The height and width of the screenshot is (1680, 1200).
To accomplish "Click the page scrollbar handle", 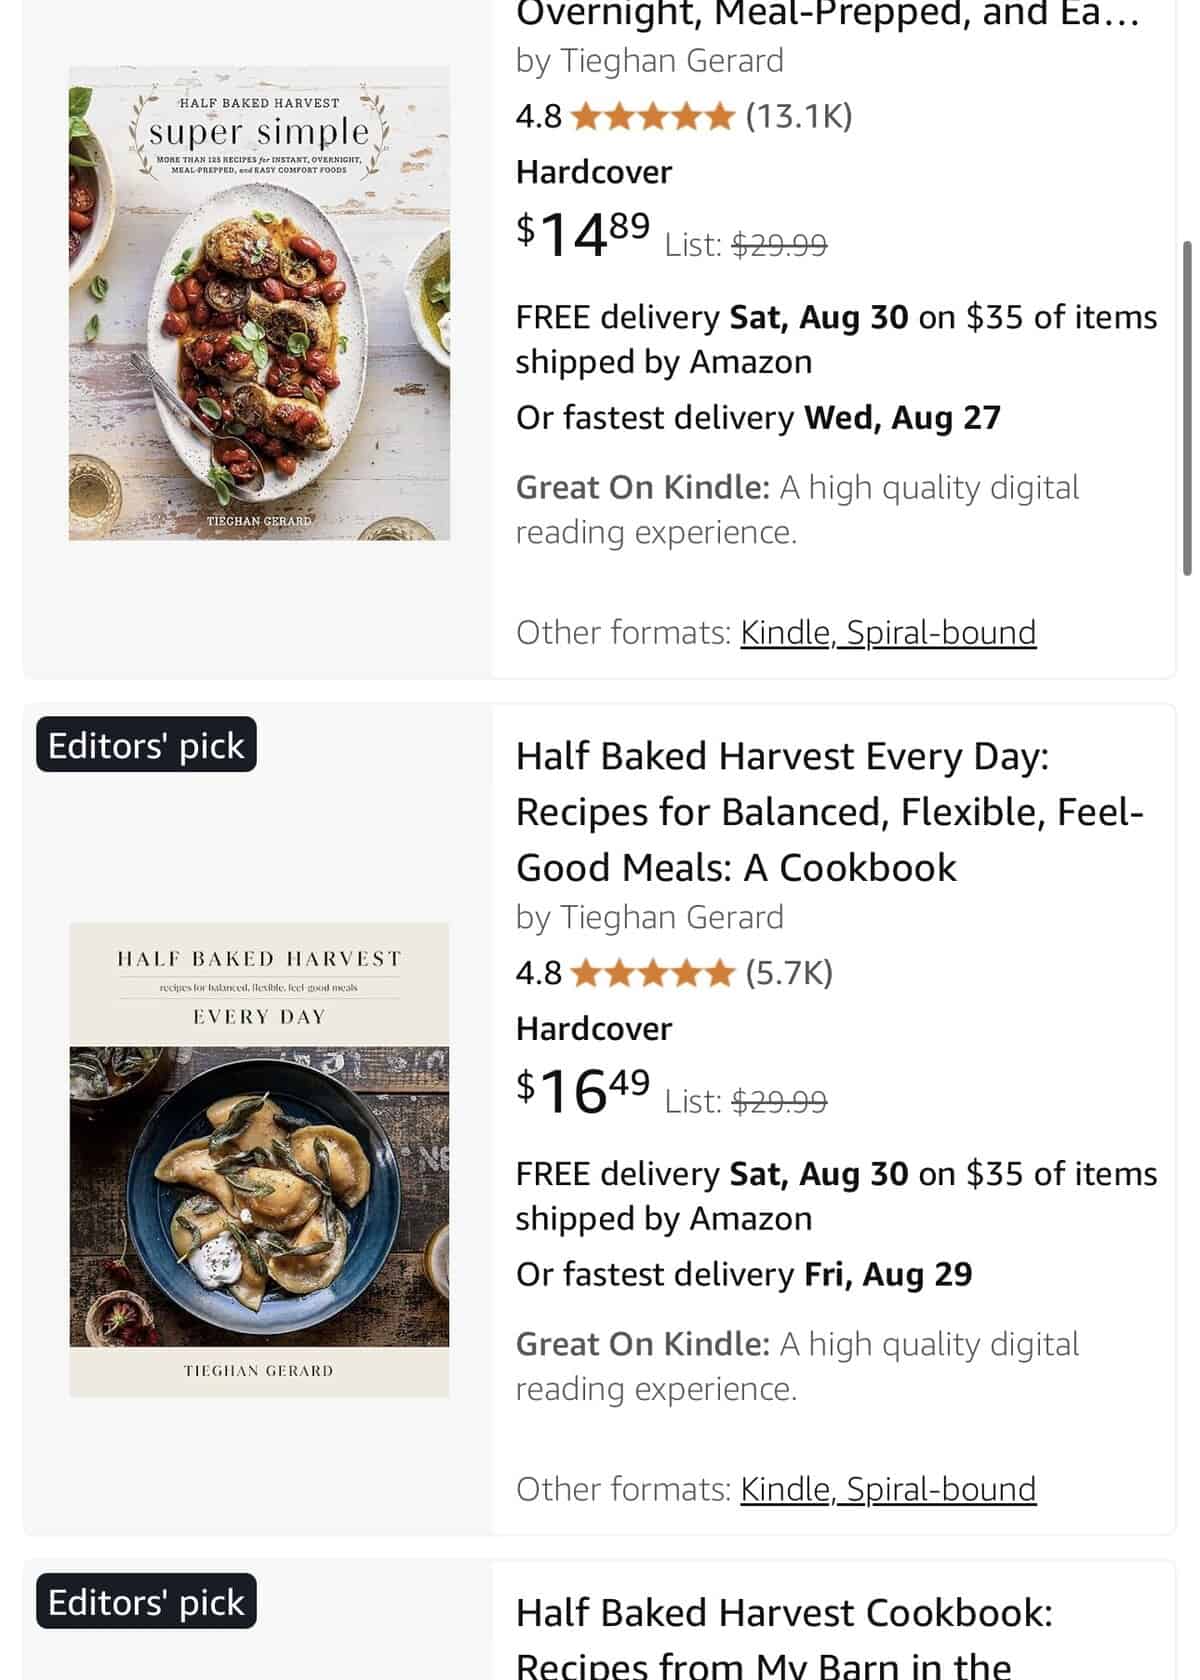I will 1187,408.
